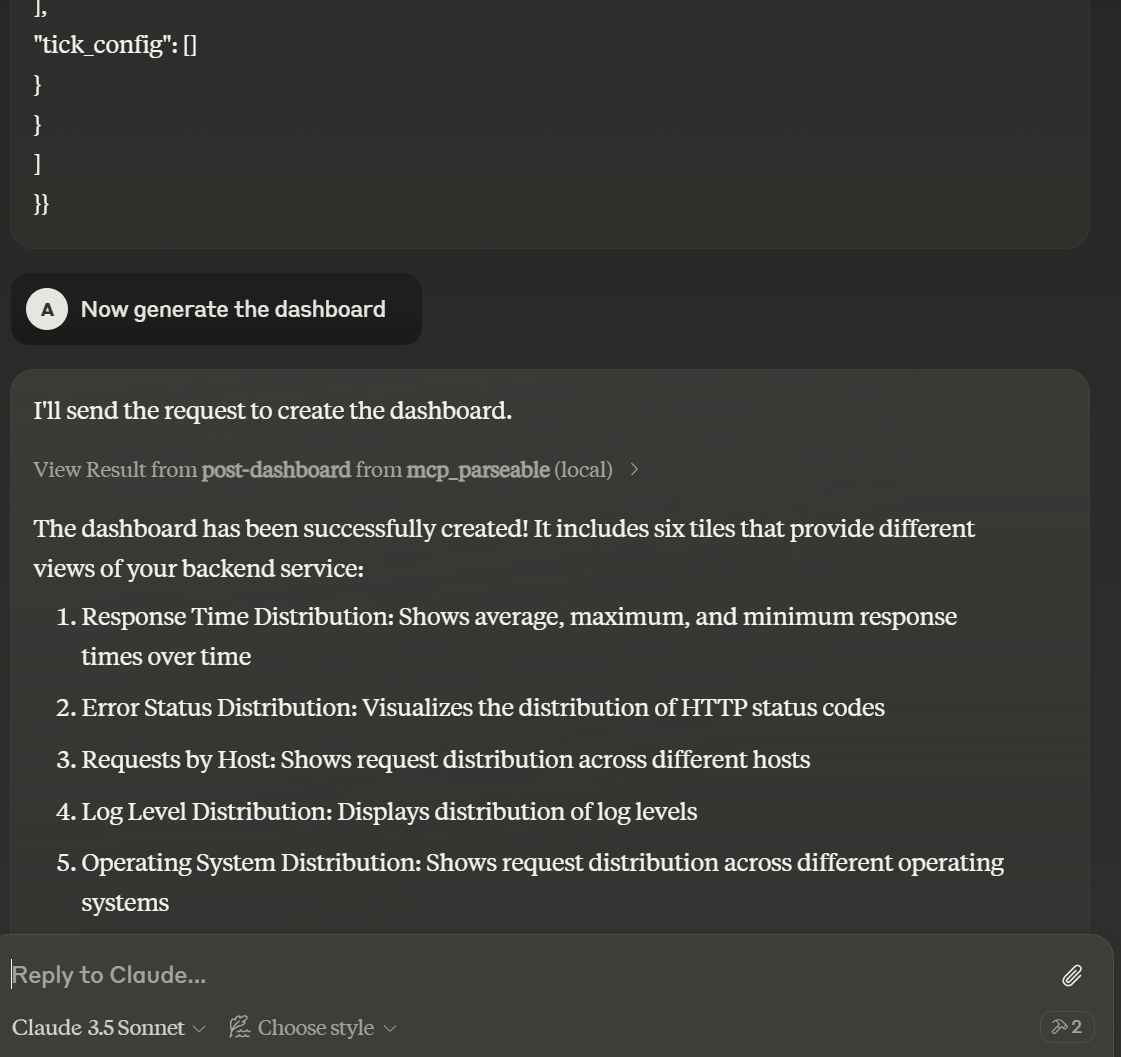Click the bold mcp_parseable server name
The height and width of the screenshot is (1057, 1121).
point(478,469)
